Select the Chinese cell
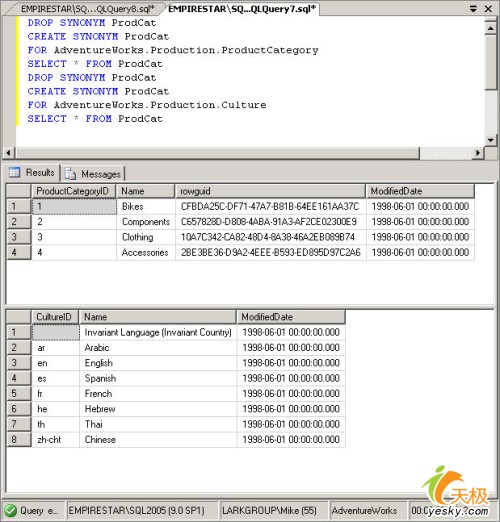The height and width of the screenshot is (522, 500). (158, 440)
